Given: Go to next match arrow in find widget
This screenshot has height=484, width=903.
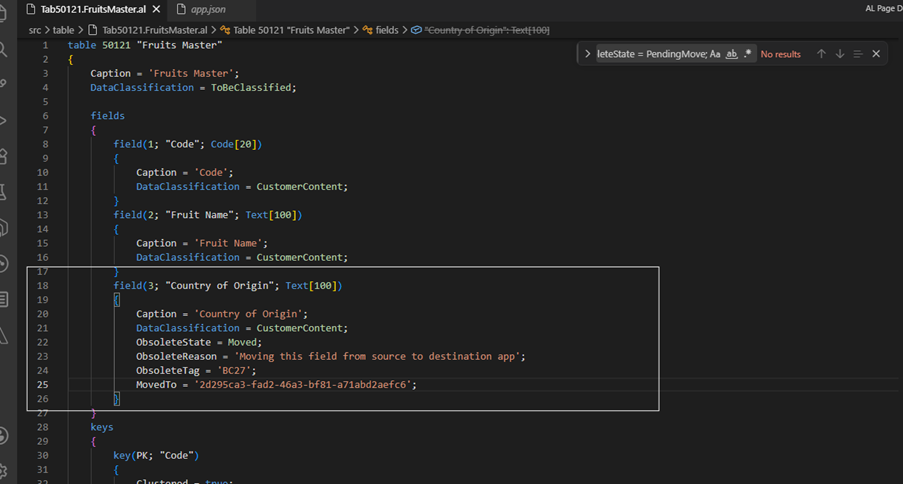Looking at the screenshot, I should click(x=840, y=54).
